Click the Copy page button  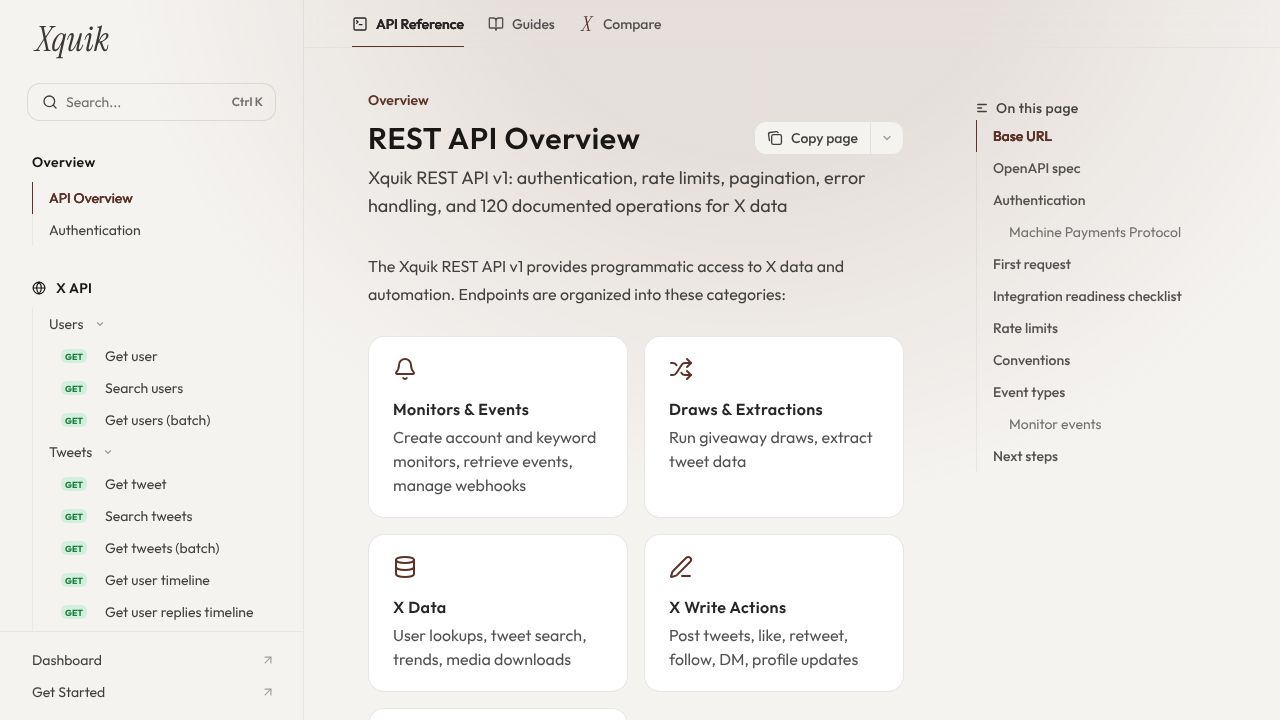click(x=813, y=138)
